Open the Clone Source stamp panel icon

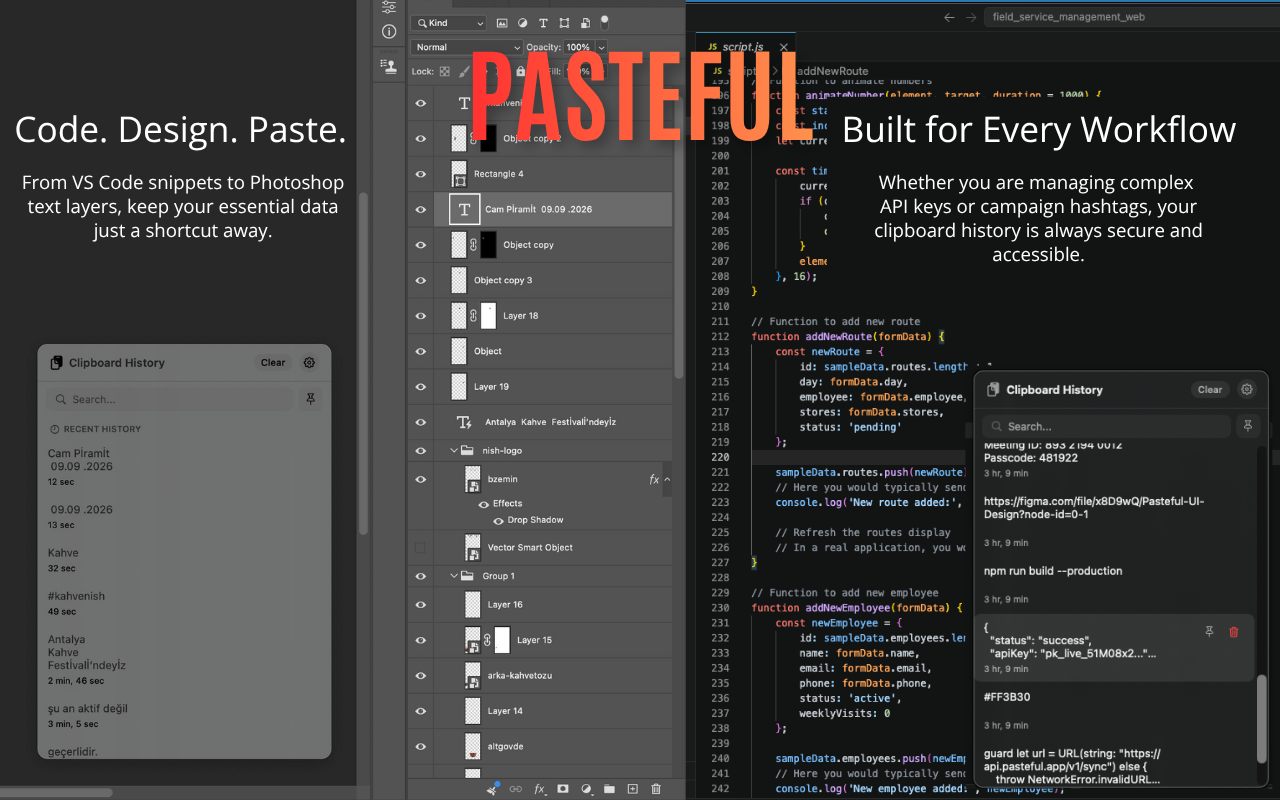coord(389,66)
